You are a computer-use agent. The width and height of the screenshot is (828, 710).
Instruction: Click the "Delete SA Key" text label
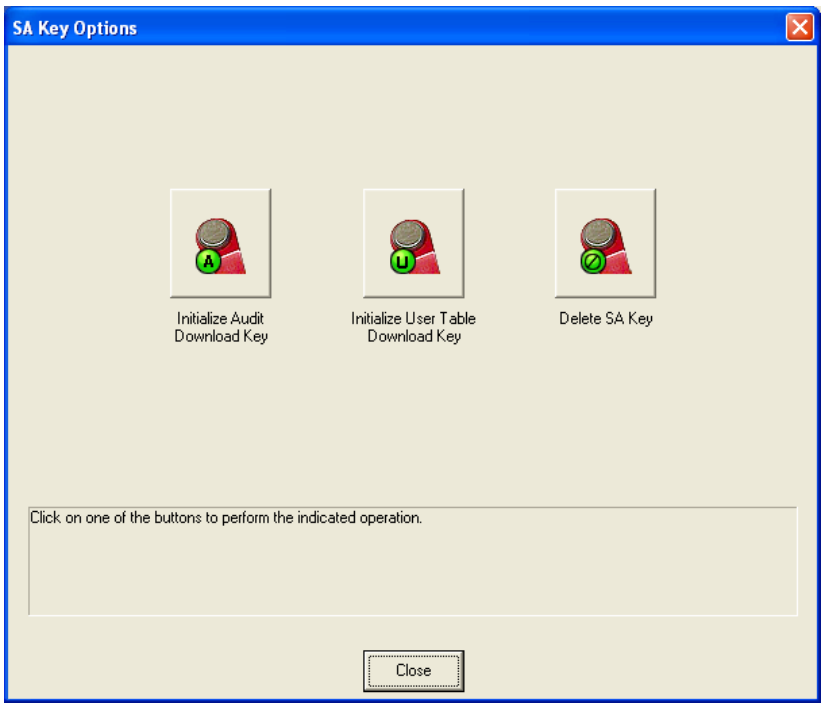click(605, 319)
